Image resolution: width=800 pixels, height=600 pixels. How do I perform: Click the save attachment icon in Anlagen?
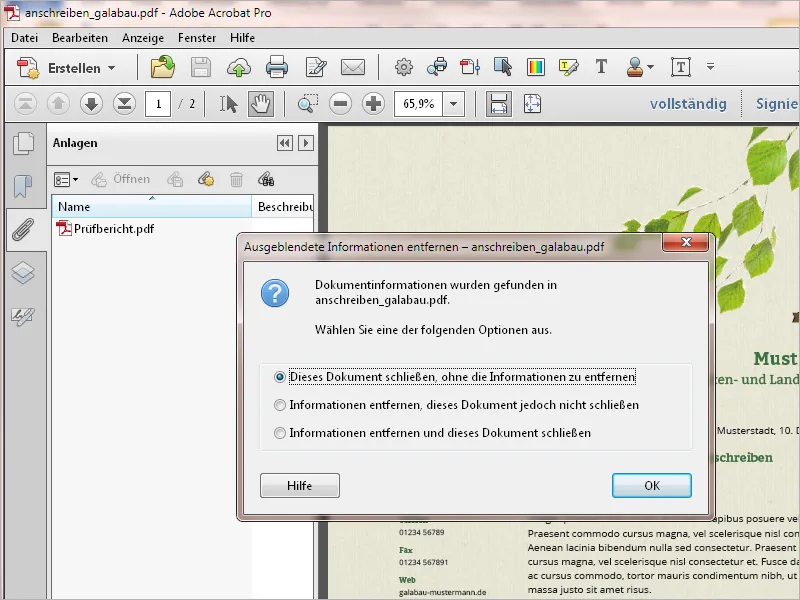[175, 179]
